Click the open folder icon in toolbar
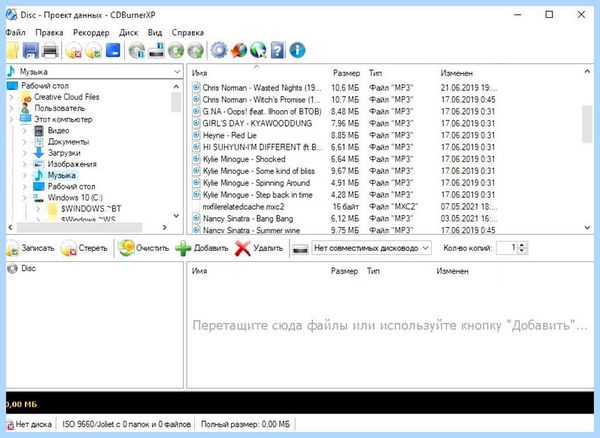 pos(13,50)
